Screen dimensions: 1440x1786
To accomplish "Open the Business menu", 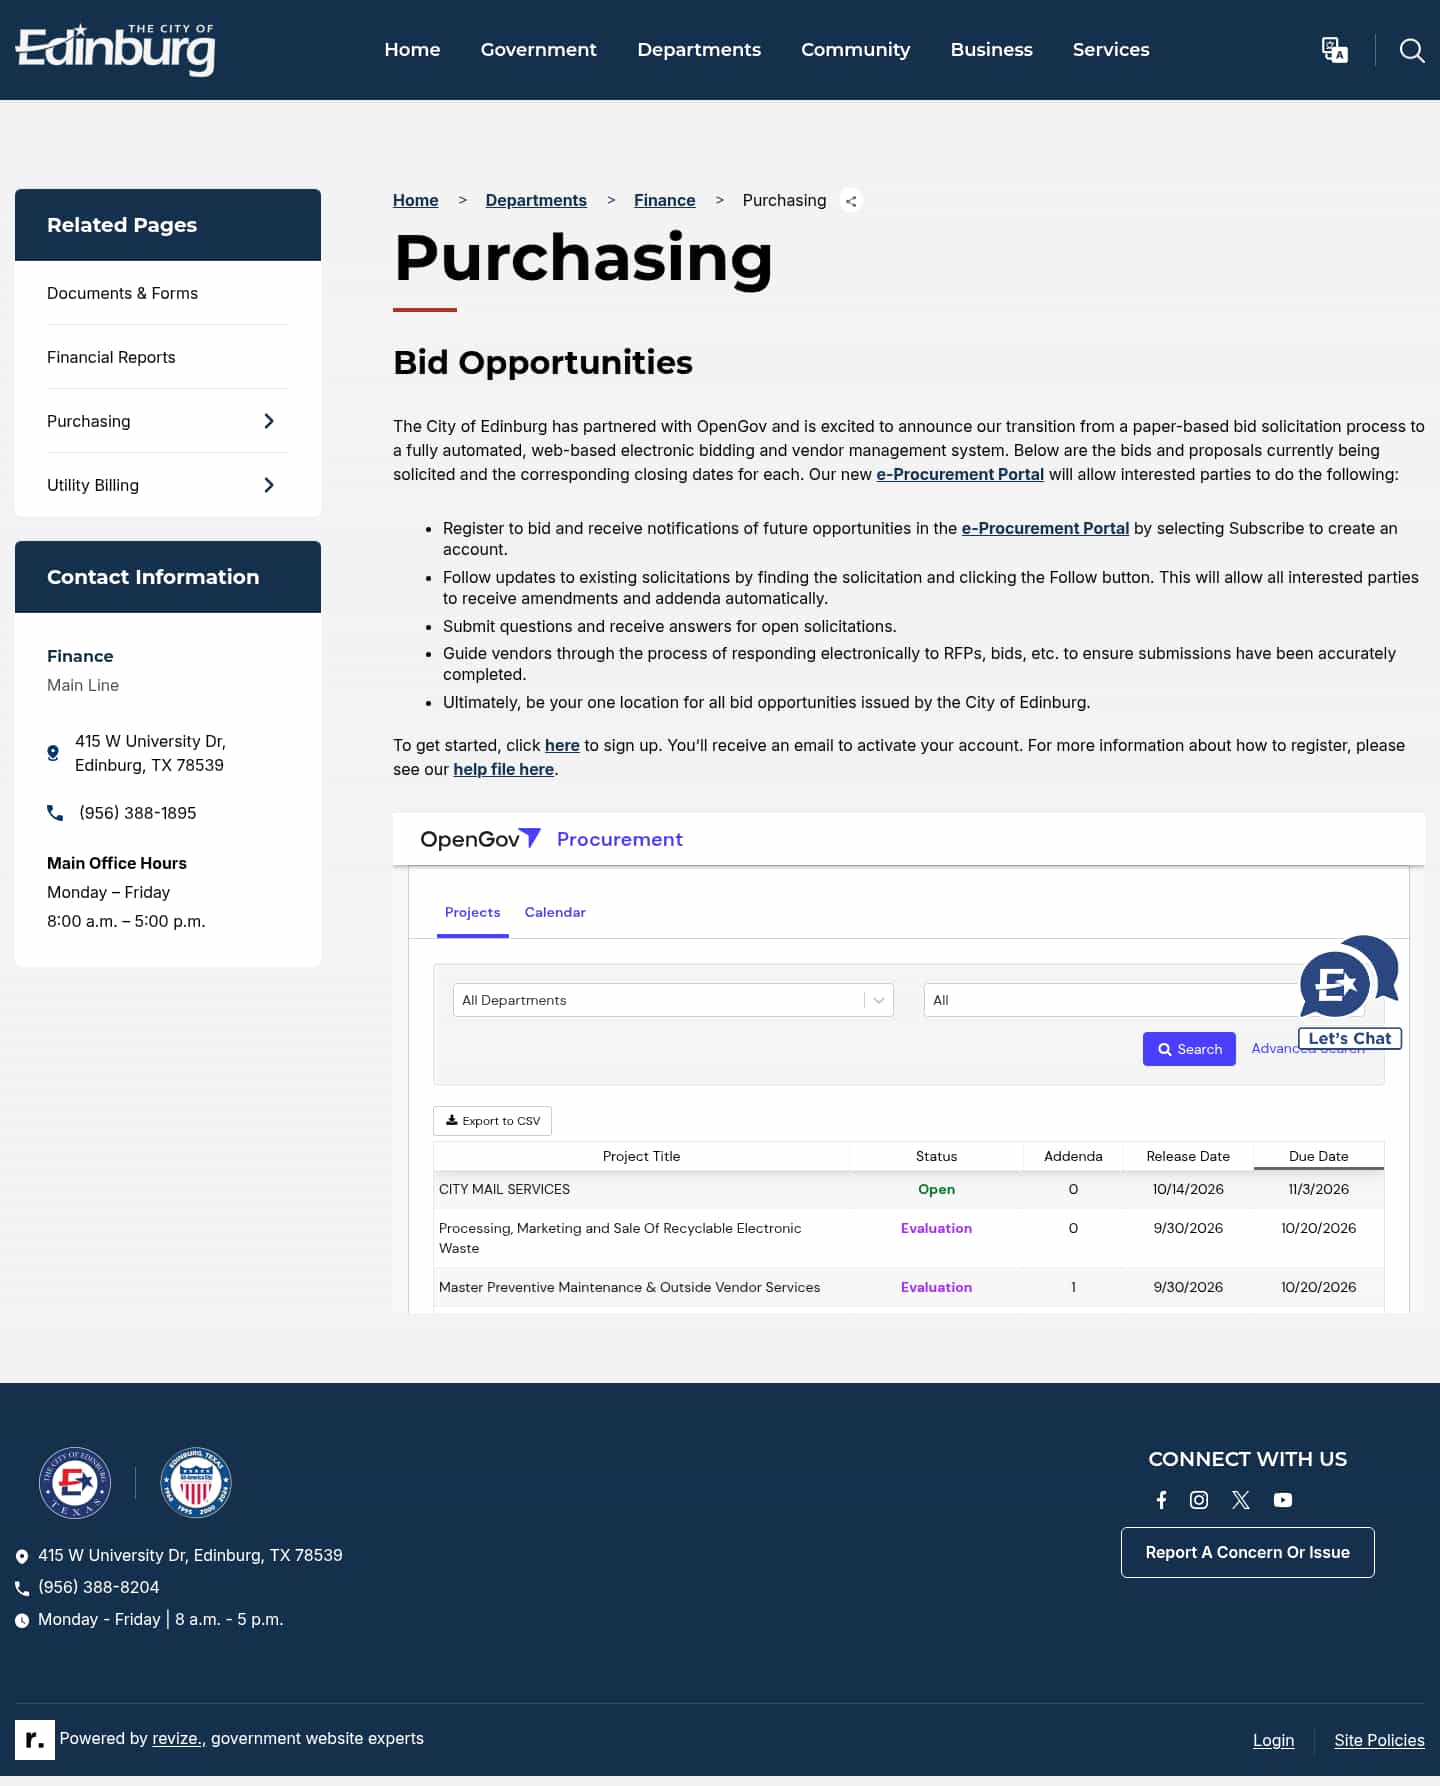I will coord(991,50).
